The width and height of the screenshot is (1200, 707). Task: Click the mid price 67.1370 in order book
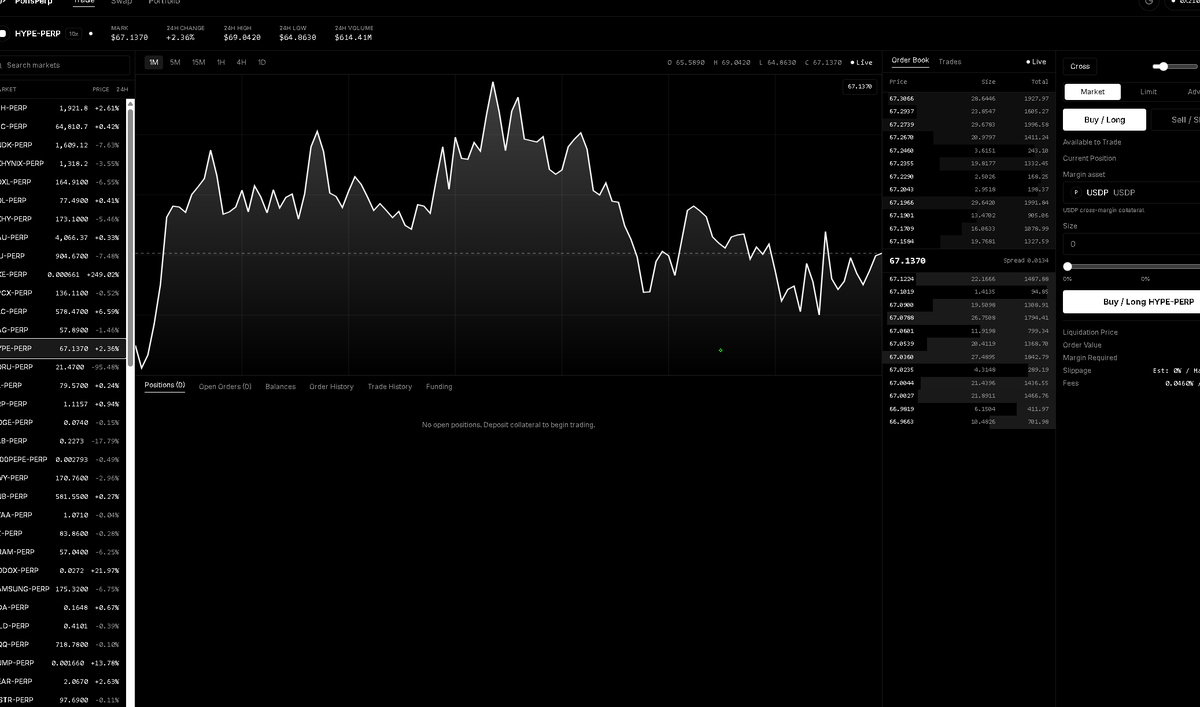coord(907,260)
